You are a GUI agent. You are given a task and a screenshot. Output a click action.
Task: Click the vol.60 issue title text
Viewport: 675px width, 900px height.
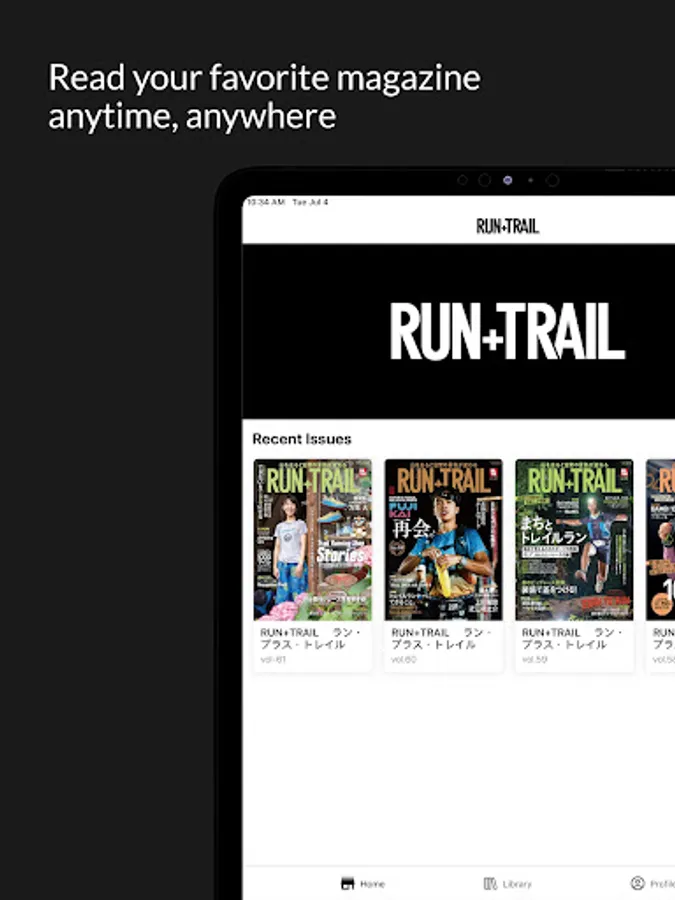click(x=441, y=638)
